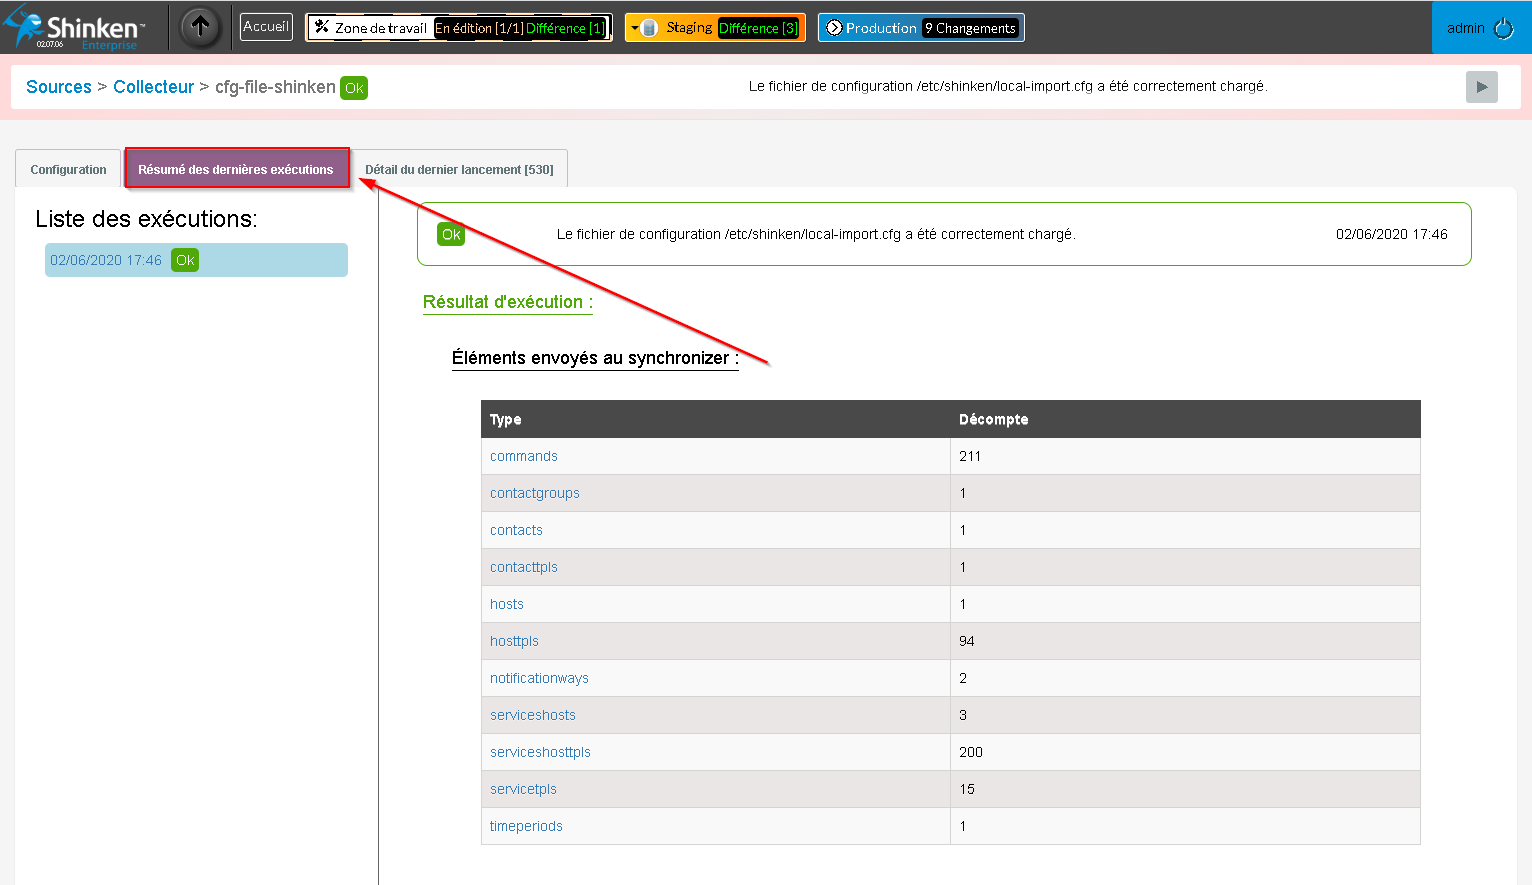The image size is (1532, 885).
Task: Open the Accueil home button
Action: click(266, 27)
